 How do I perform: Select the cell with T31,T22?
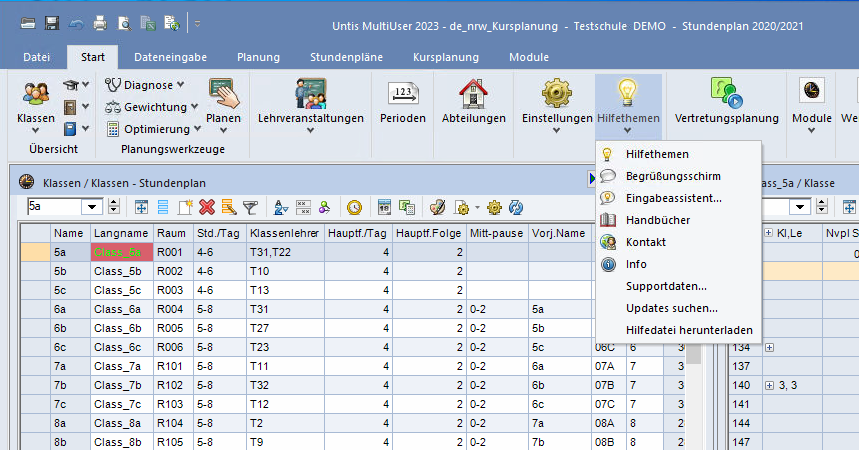(x=285, y=252)
